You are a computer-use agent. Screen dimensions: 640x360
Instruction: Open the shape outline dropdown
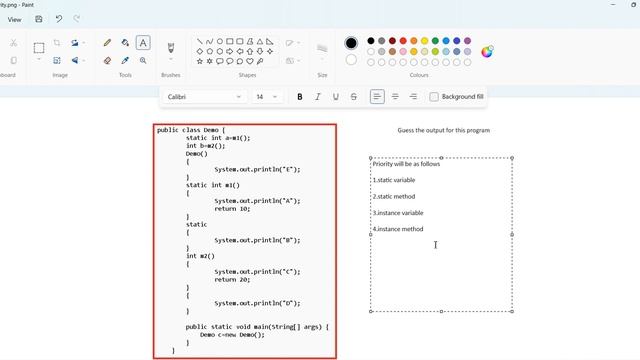[x=293, y=42]
